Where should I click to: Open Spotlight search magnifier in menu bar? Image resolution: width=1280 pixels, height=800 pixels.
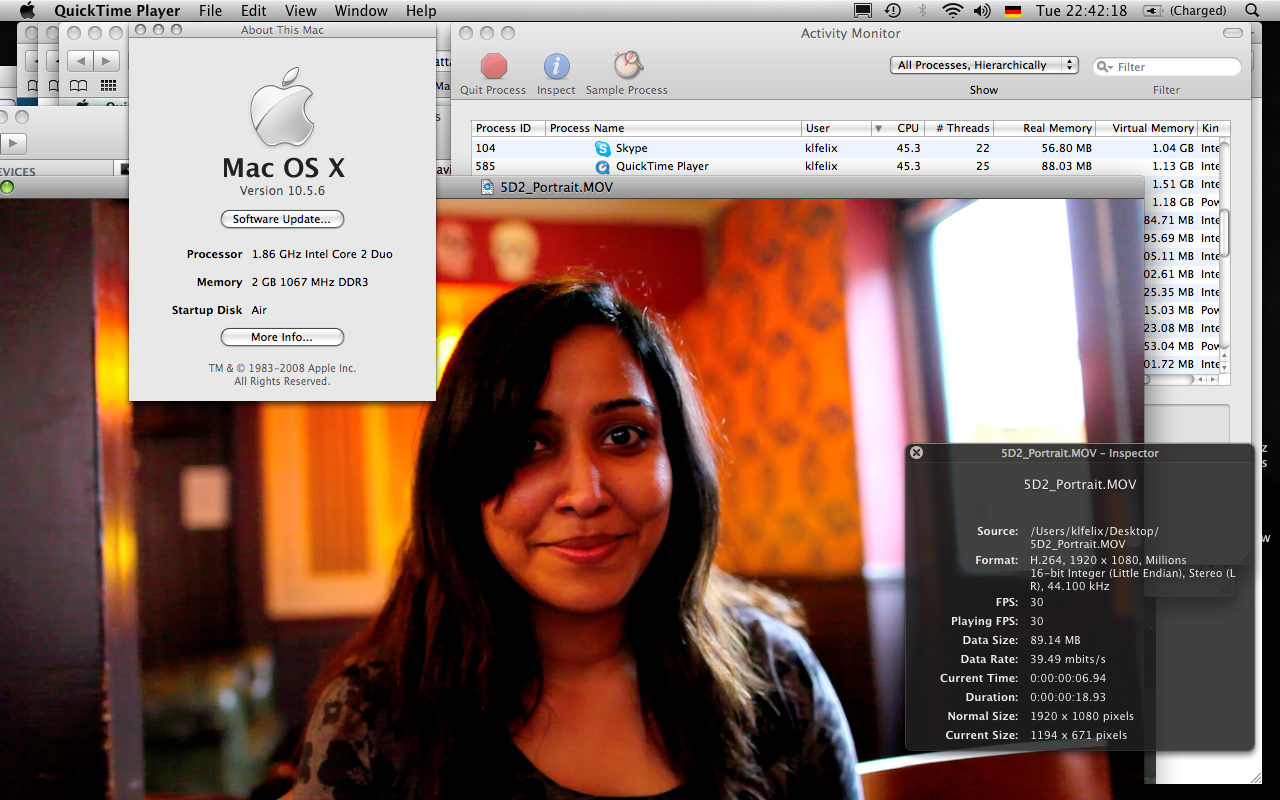pyautogui.click(x=1252, y=11)
